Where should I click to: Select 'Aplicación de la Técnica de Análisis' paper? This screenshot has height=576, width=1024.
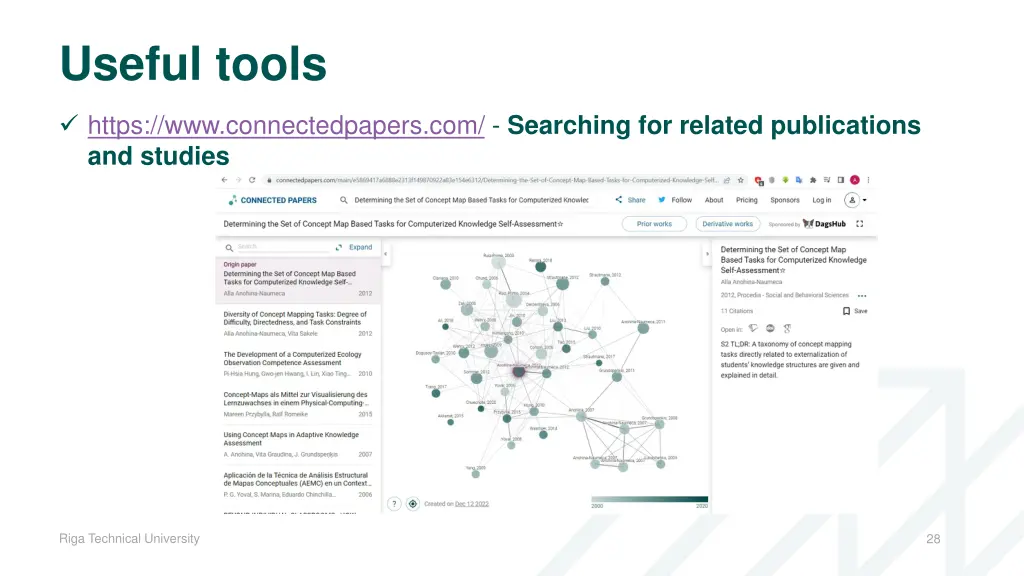click(x=298, y=485)
